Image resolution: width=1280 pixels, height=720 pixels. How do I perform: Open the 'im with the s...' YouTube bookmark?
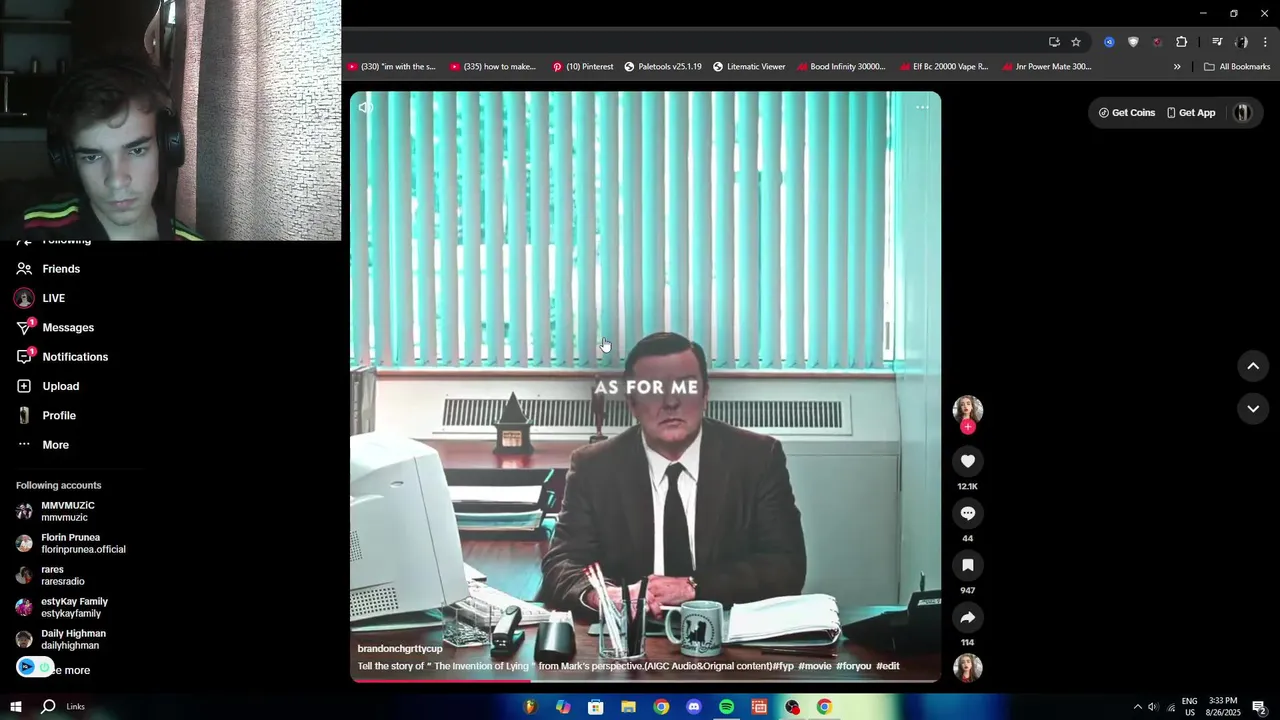click(391, 67)
